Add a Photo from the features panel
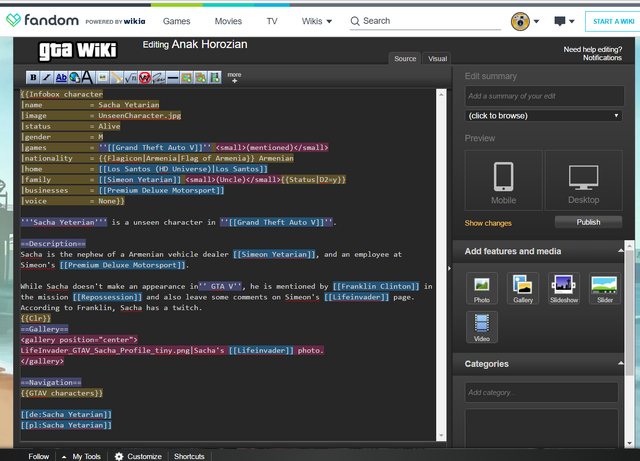 pos(482,288)
